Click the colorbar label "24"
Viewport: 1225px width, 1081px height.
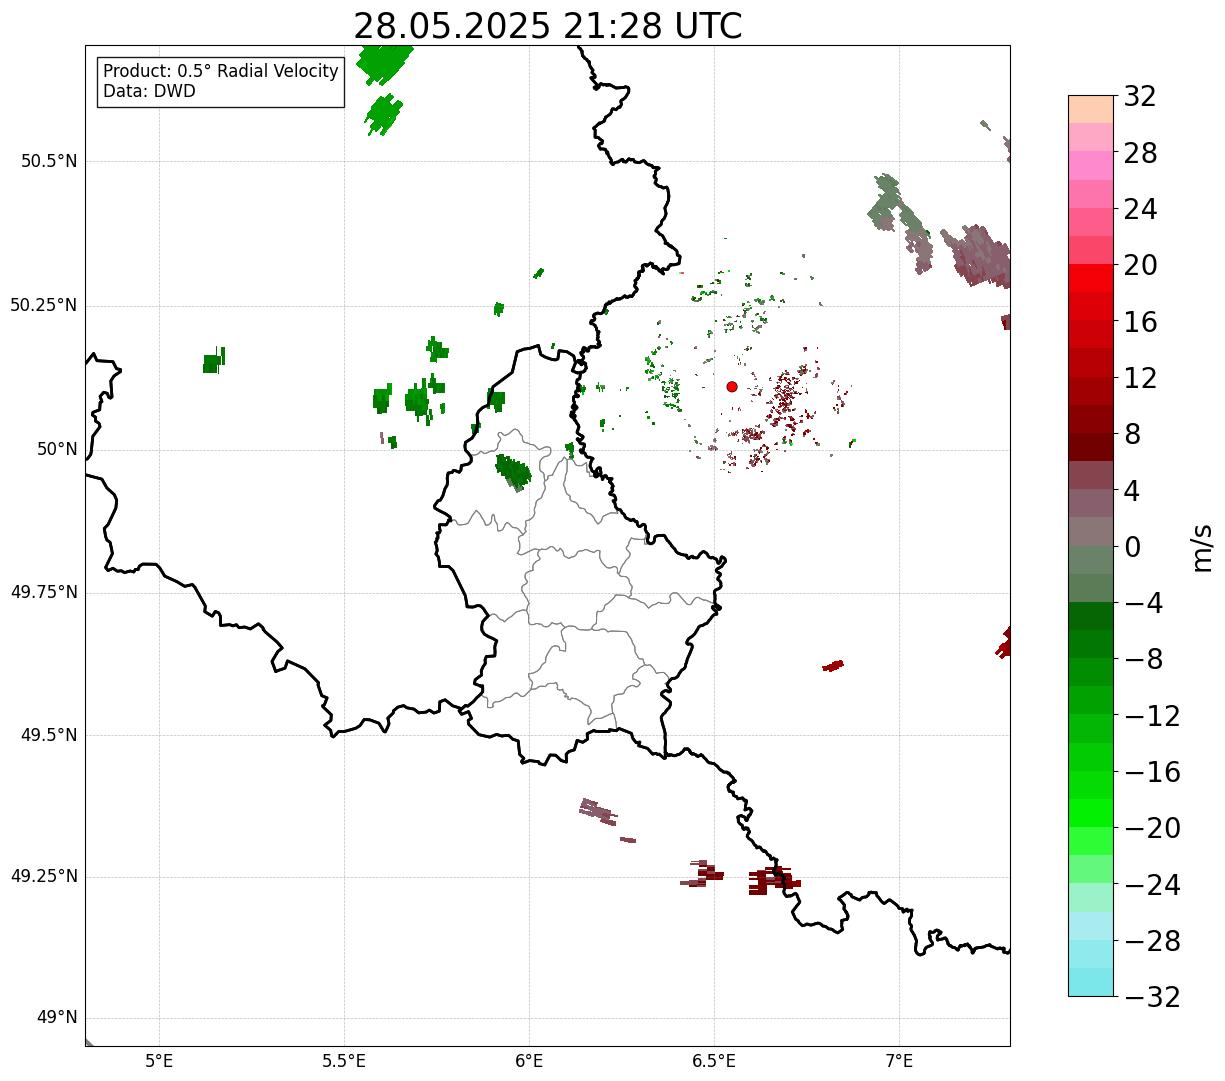click(x=1140, y=210)
